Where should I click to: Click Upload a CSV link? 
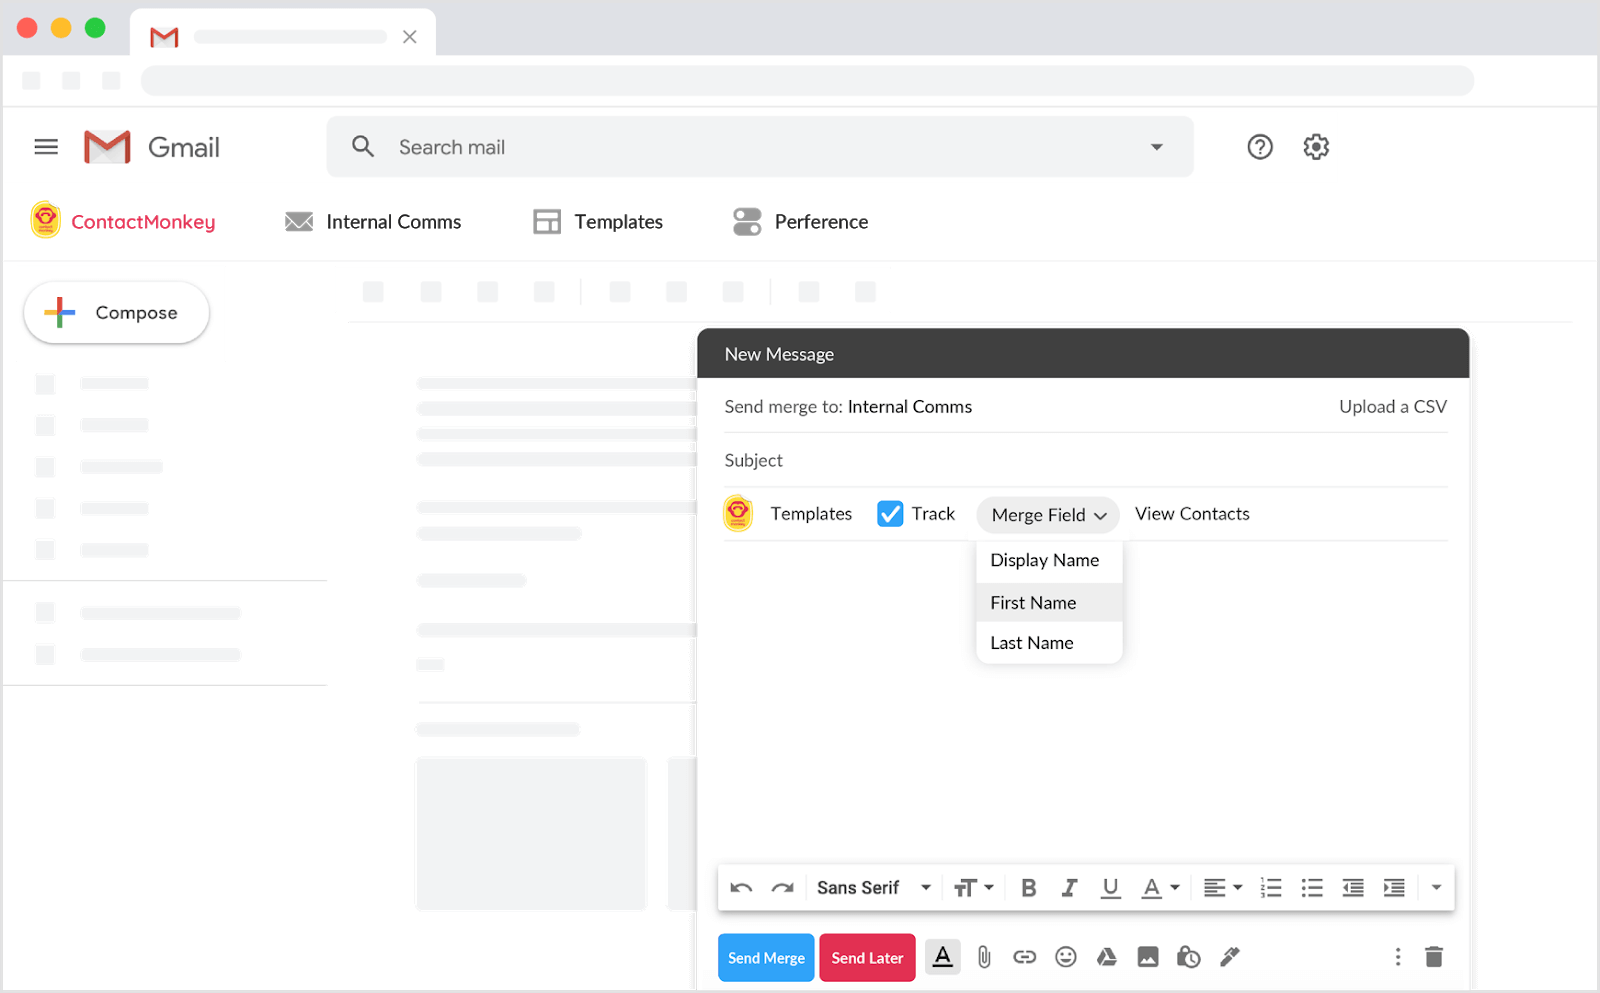1393,407
